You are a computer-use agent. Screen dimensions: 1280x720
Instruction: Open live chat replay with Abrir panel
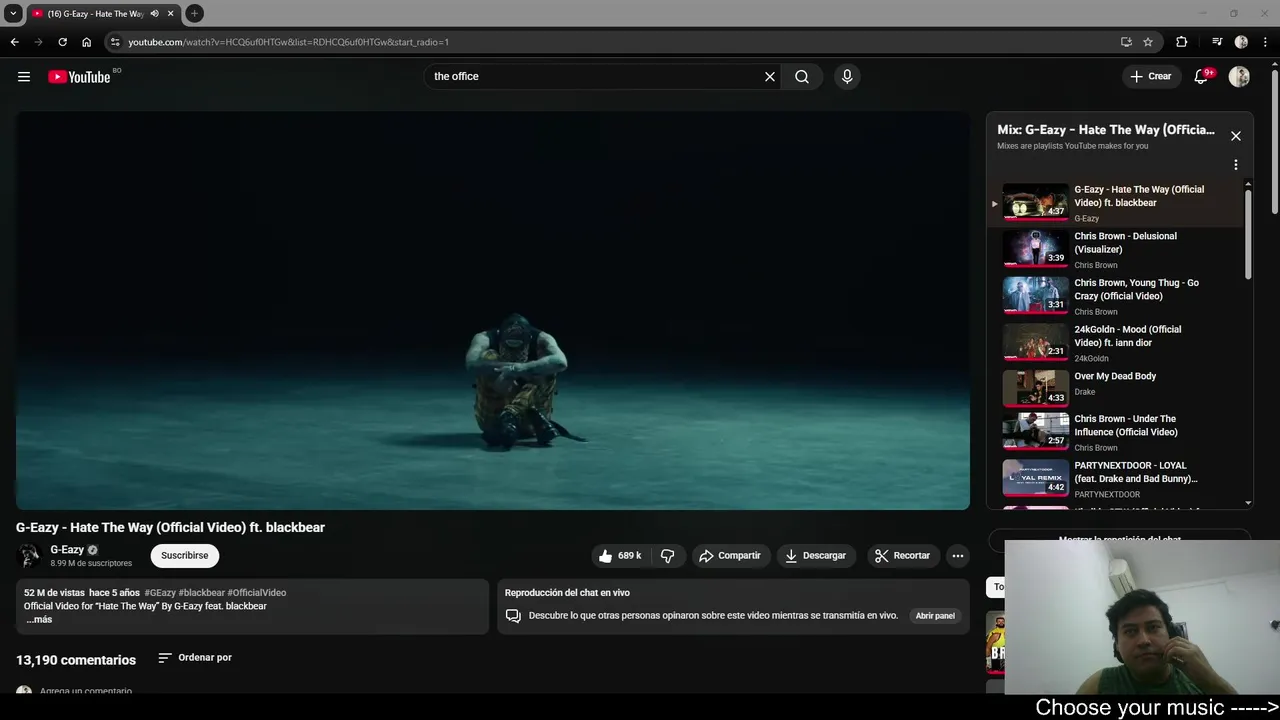[935, 616]
